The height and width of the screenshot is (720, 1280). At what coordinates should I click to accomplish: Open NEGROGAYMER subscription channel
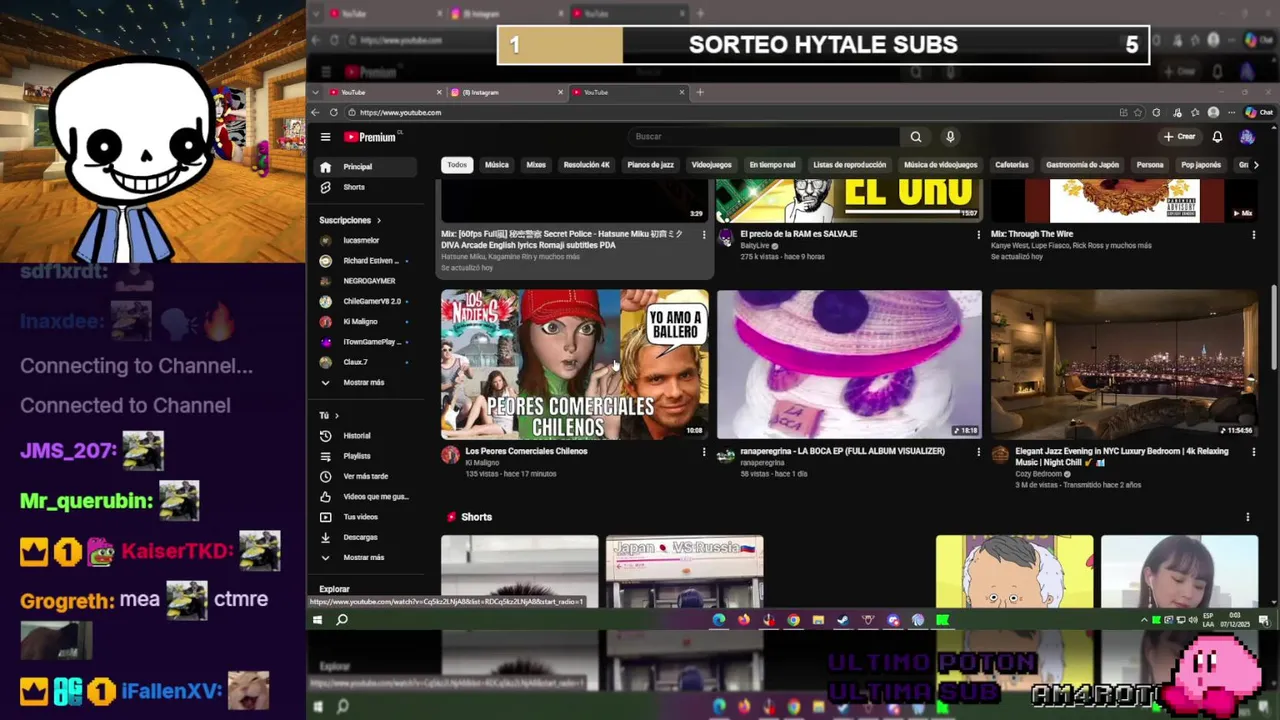coord(363,281)
